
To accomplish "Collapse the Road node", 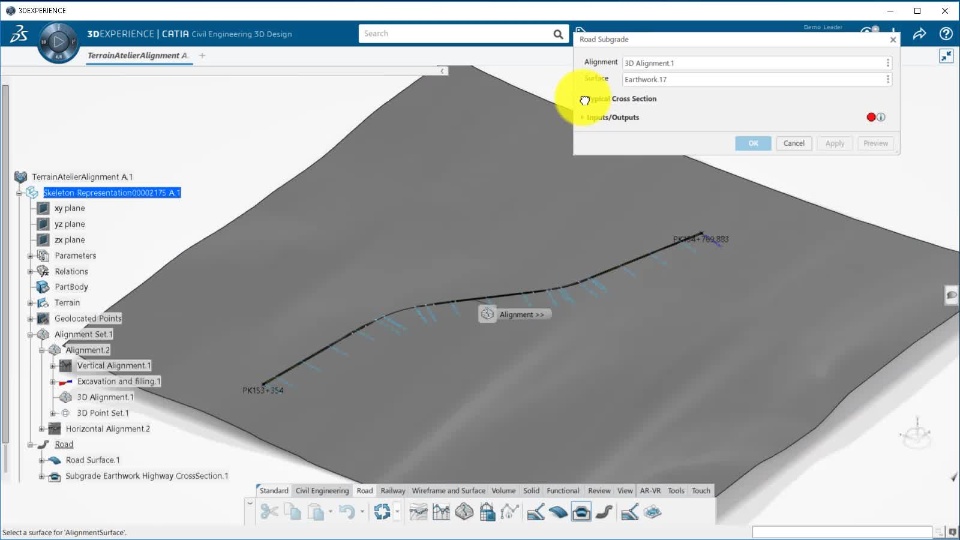I will [31, 444].
